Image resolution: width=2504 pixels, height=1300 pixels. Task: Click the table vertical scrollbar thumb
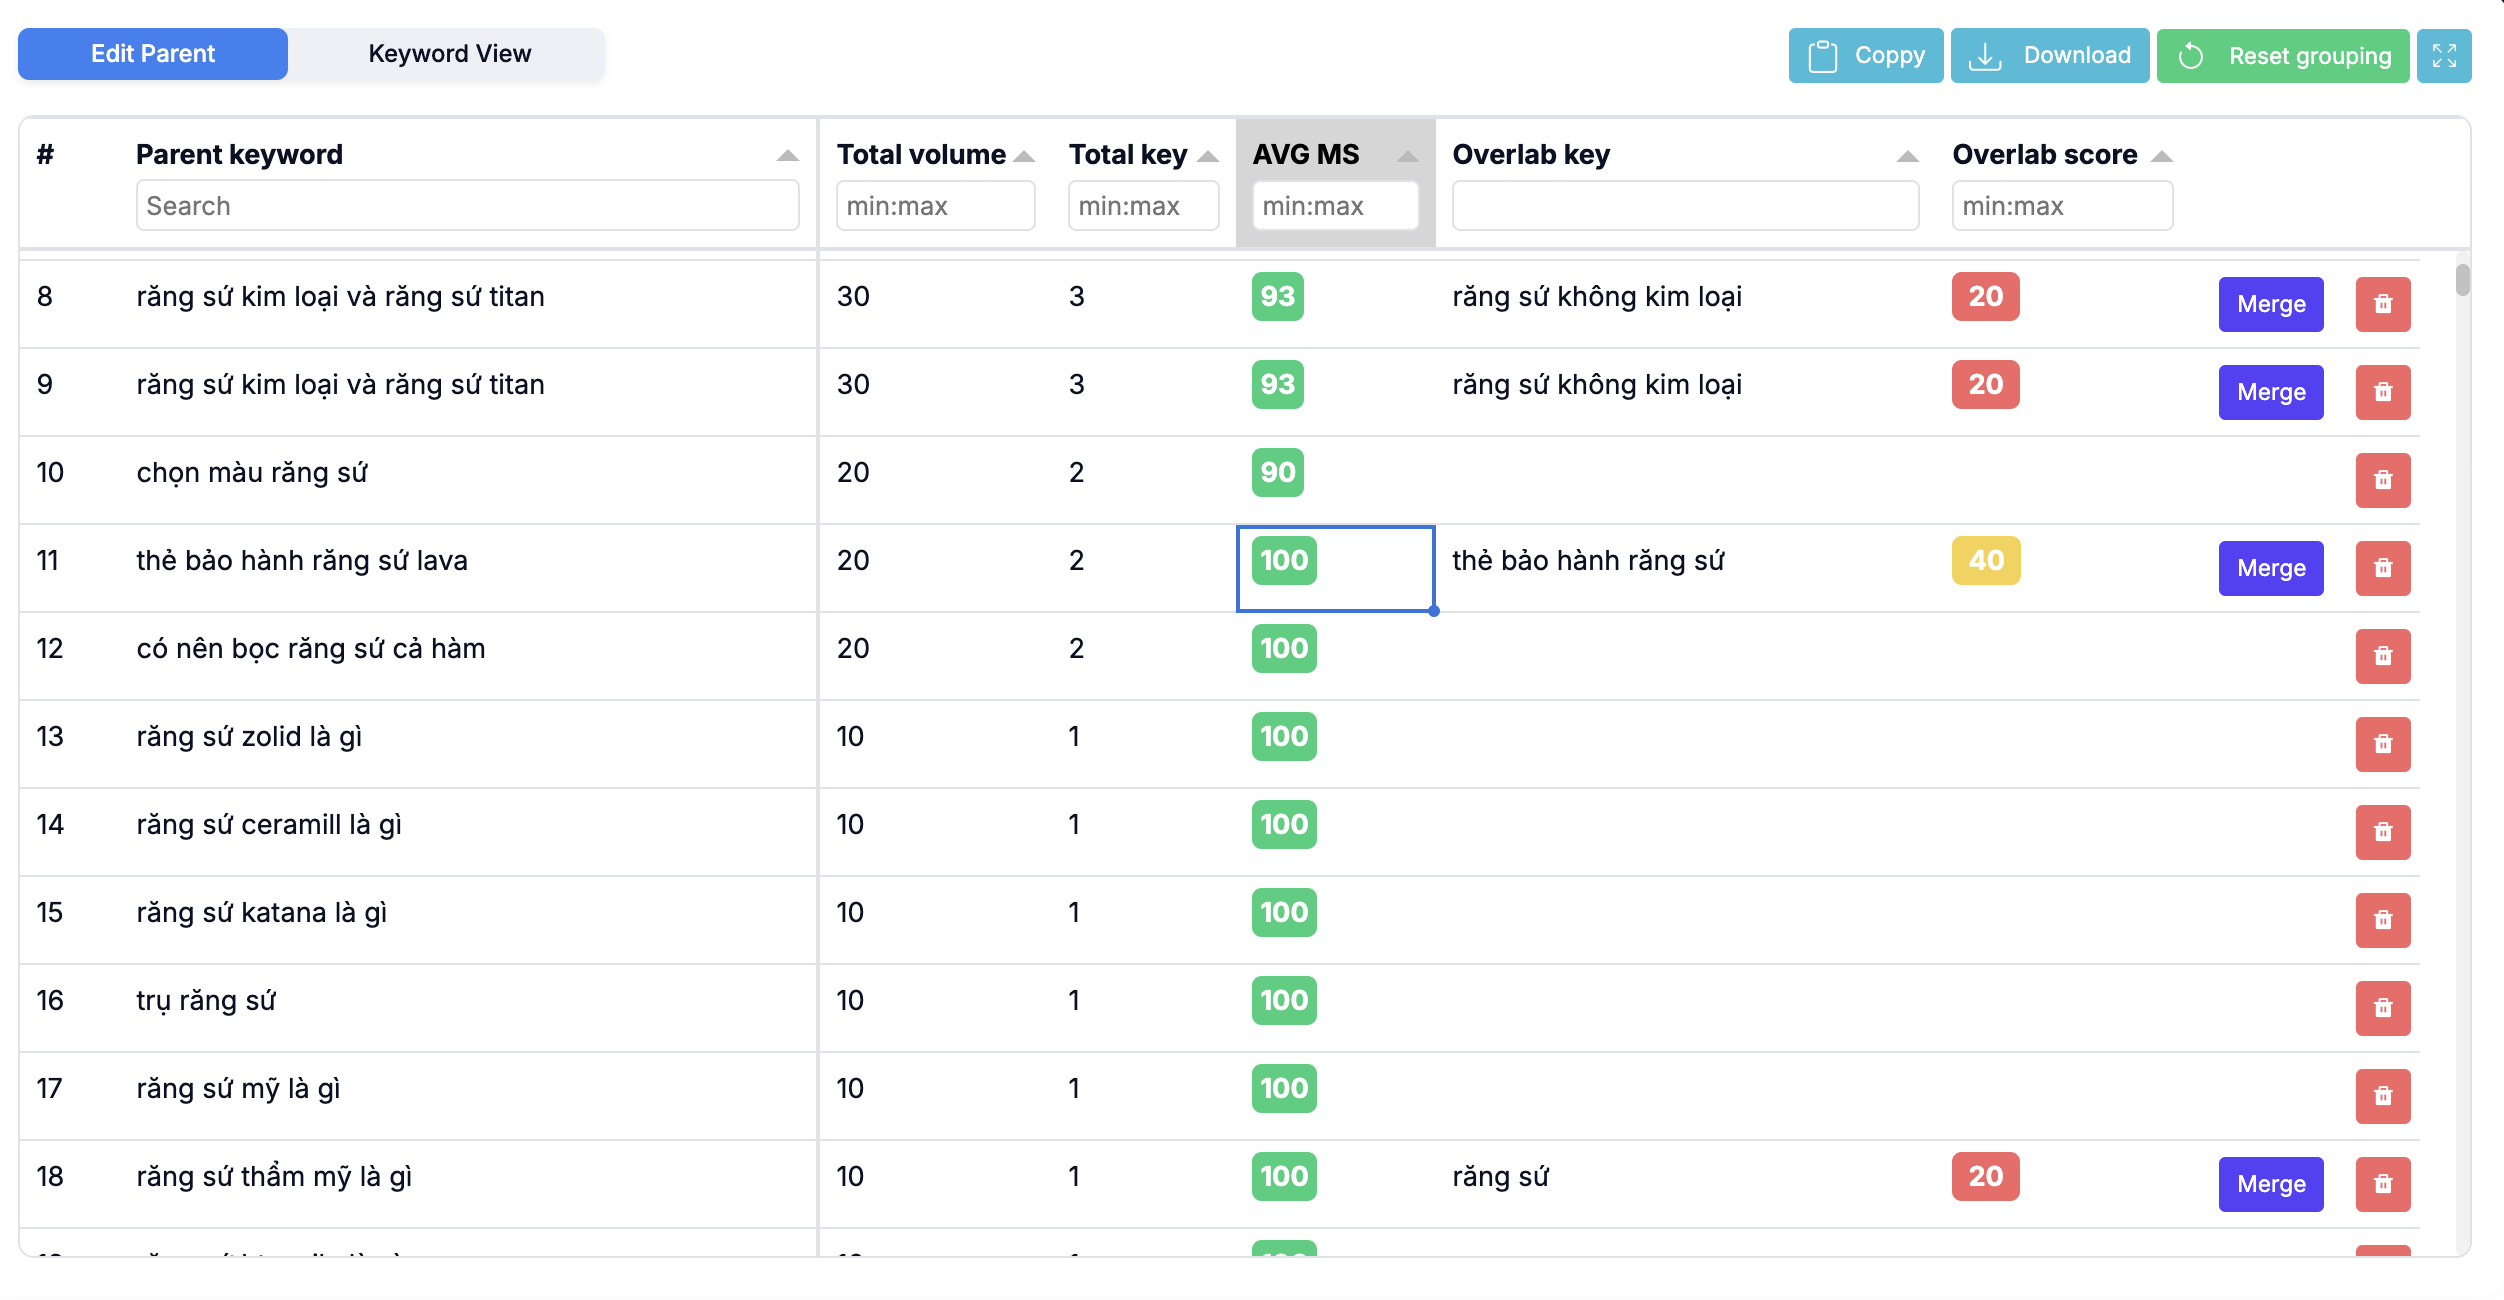point(2461,279)
